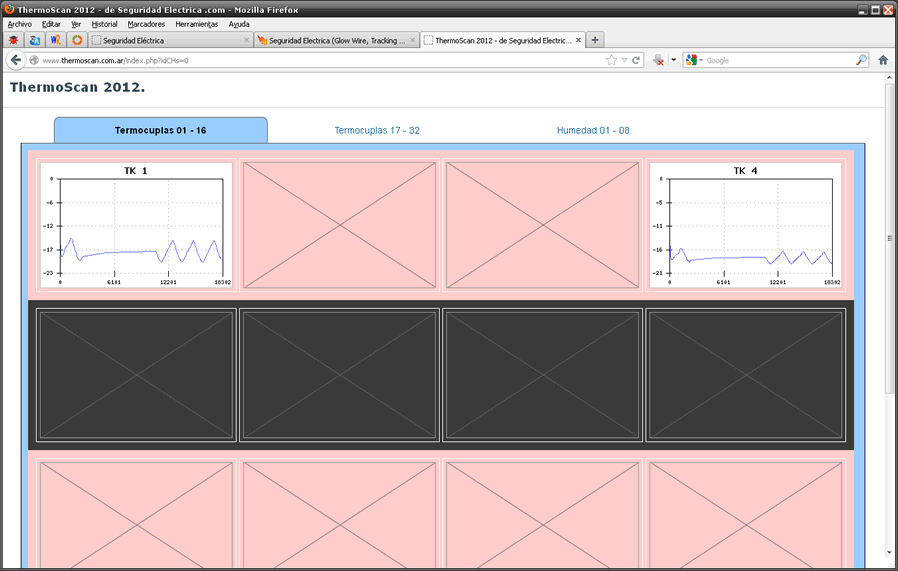Screen dimensions: 898x571
Task: Click in the address bar URL field
Action: 320,60
